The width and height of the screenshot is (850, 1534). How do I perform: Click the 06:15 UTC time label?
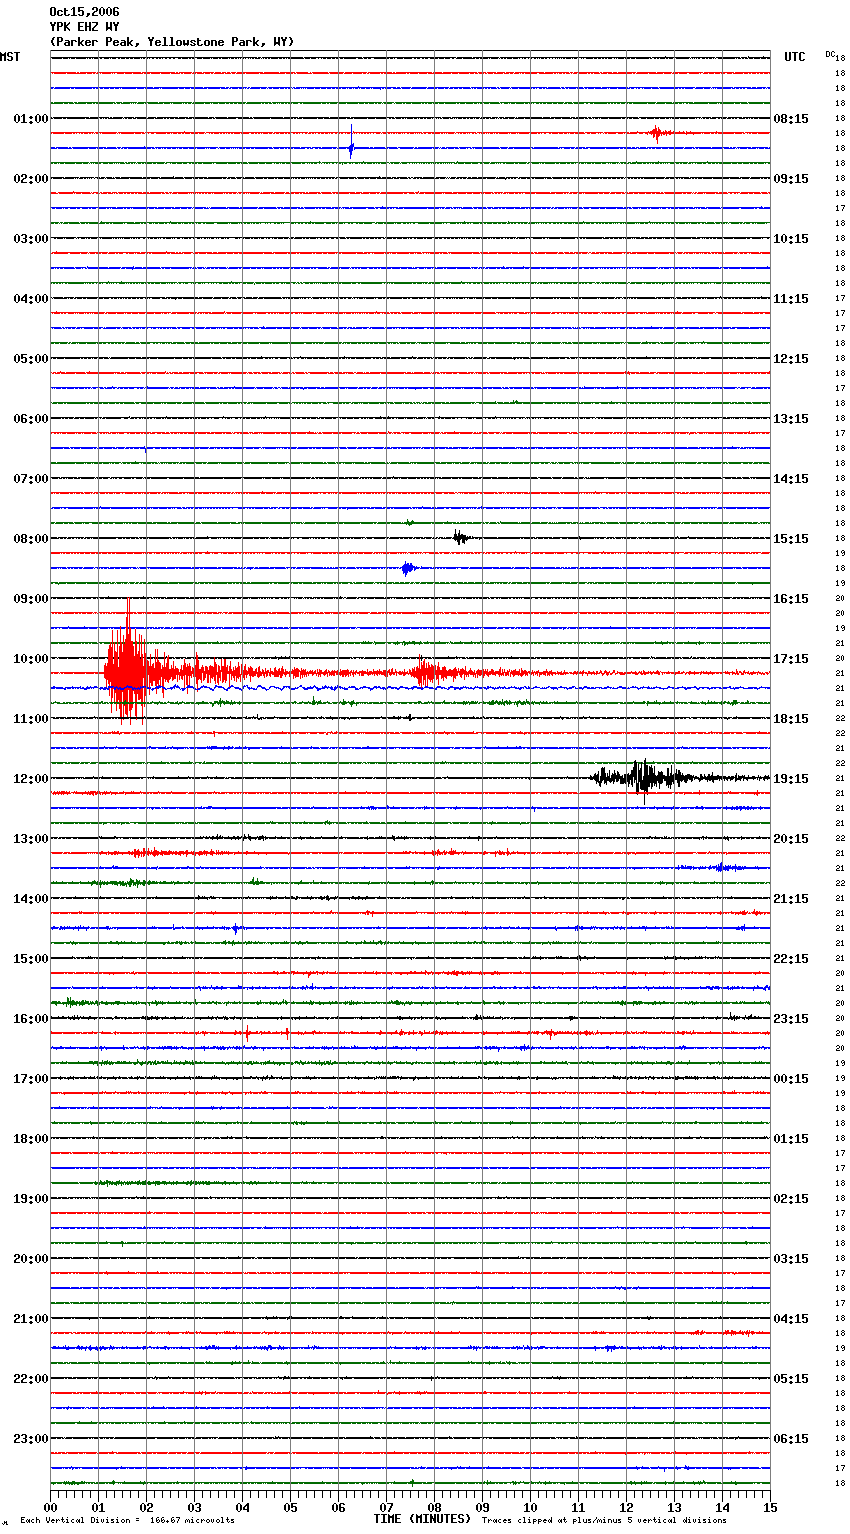pyautogui.click(x=791, y=1439)
